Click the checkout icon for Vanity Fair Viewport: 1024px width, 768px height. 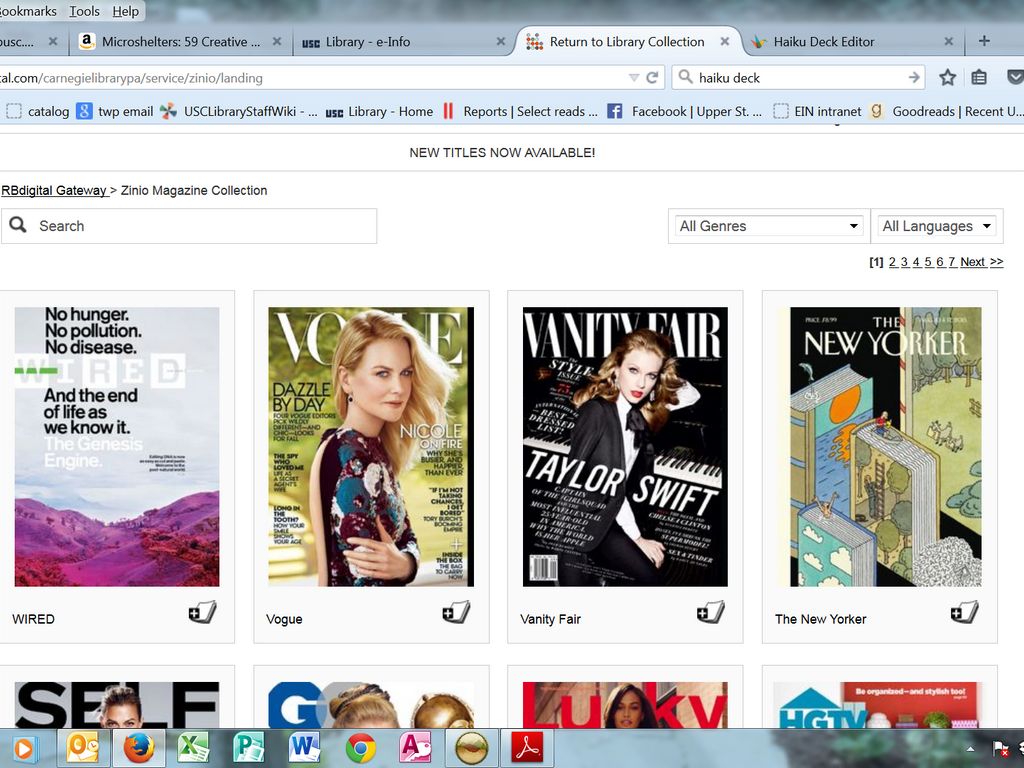[x=711, y=613]
